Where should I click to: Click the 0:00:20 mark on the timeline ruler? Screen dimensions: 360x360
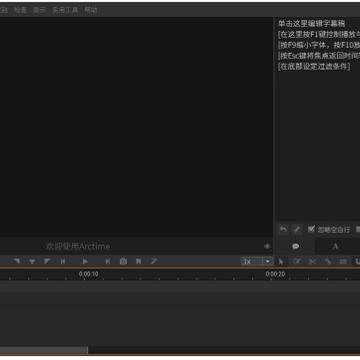click(x=275, y=274)
